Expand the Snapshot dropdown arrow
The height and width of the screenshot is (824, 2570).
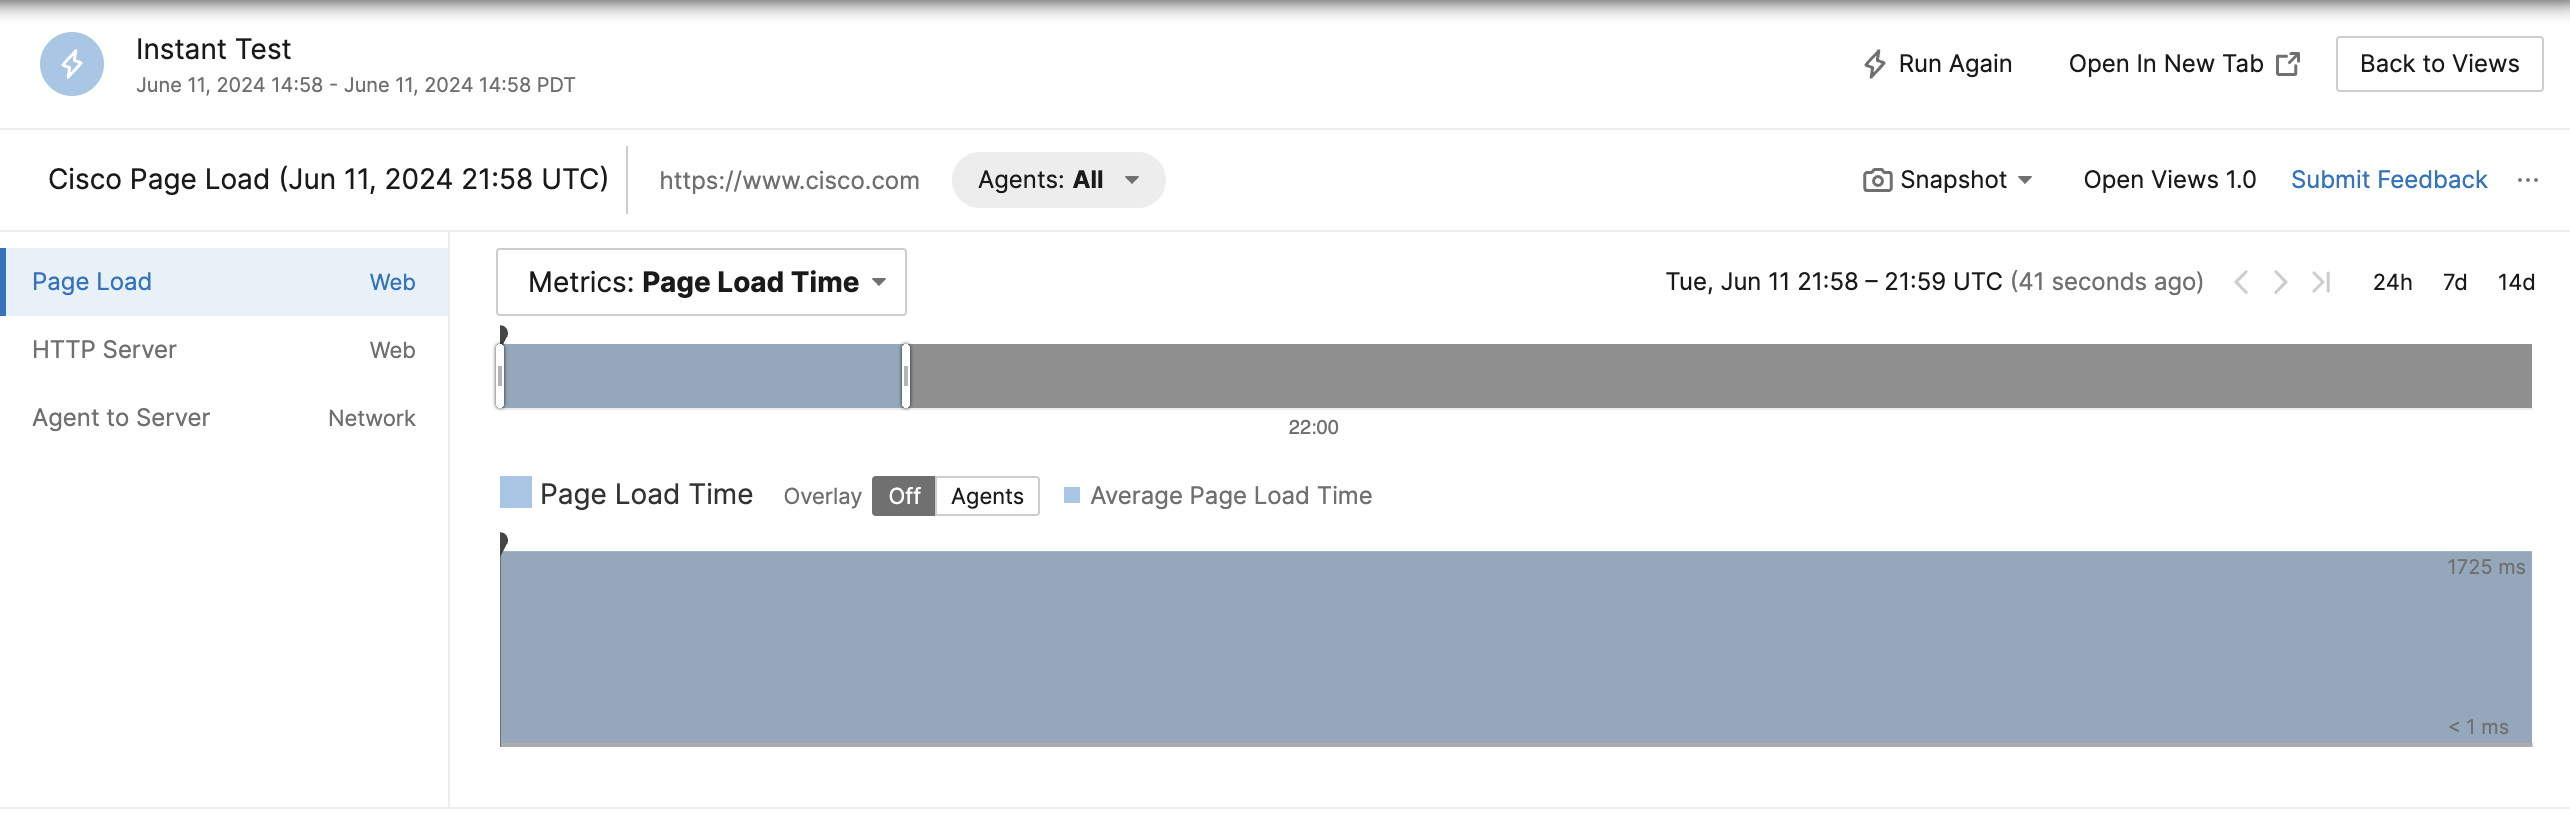pyautogui.click(x=2026, y=180)
